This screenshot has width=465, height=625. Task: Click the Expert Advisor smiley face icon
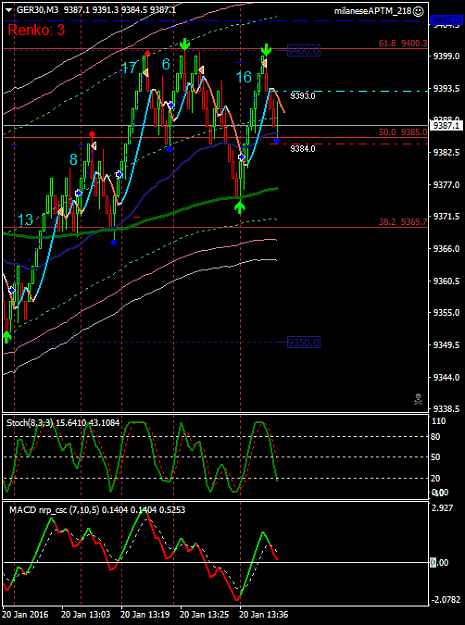coord(418,11)
